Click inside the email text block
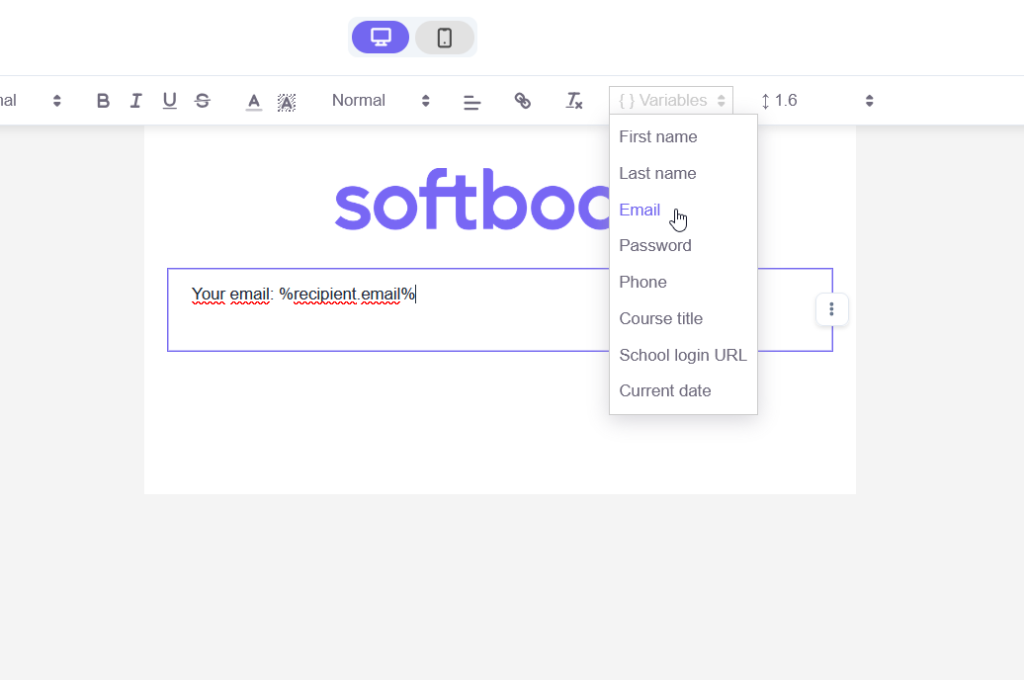Screen dimensions: 1024x680 point(389,310)
